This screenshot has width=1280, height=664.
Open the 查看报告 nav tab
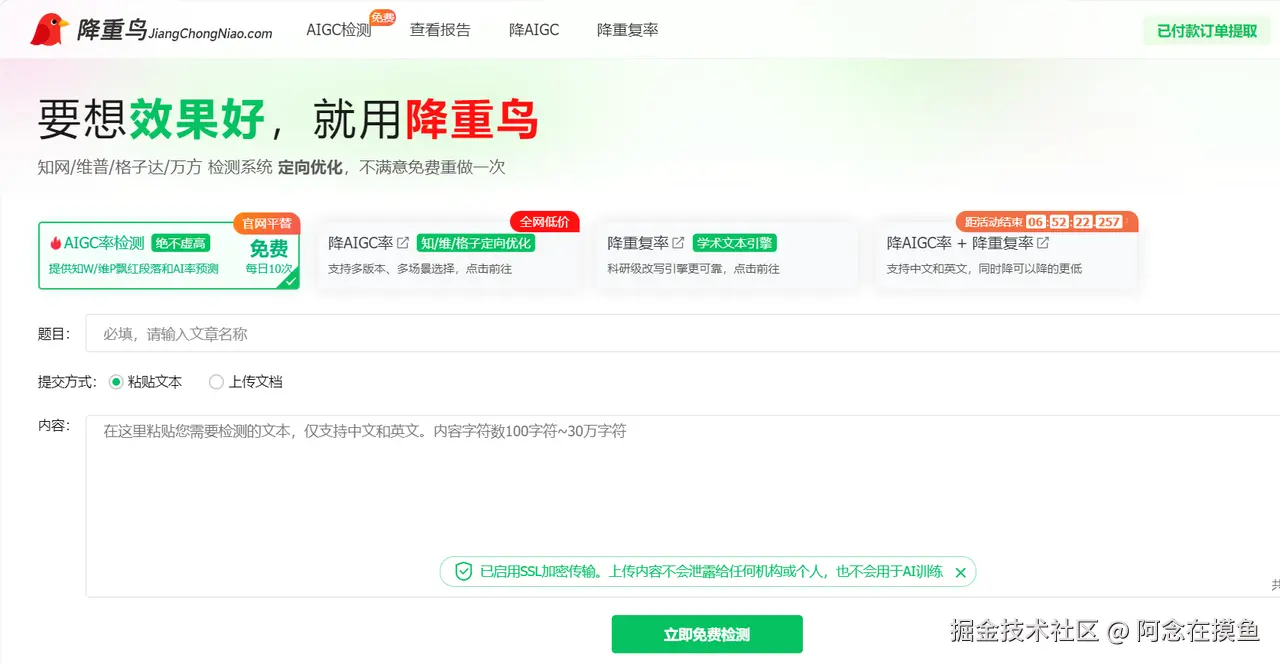tap(440, 30)
